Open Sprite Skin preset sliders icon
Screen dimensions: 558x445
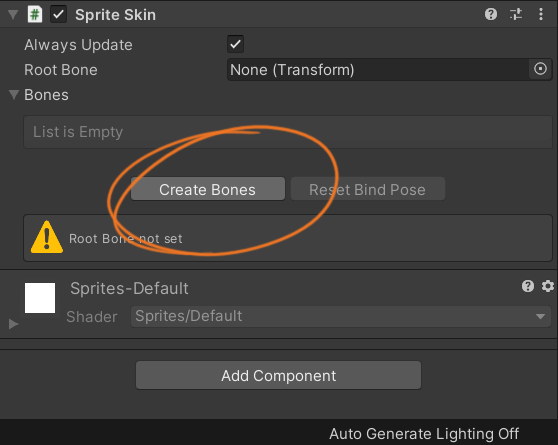[x=516, y=14]
